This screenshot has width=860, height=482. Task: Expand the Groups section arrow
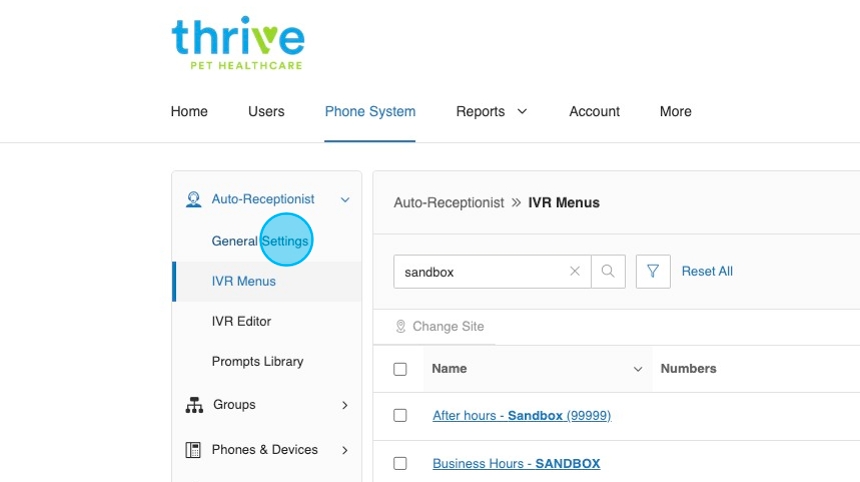345,405
